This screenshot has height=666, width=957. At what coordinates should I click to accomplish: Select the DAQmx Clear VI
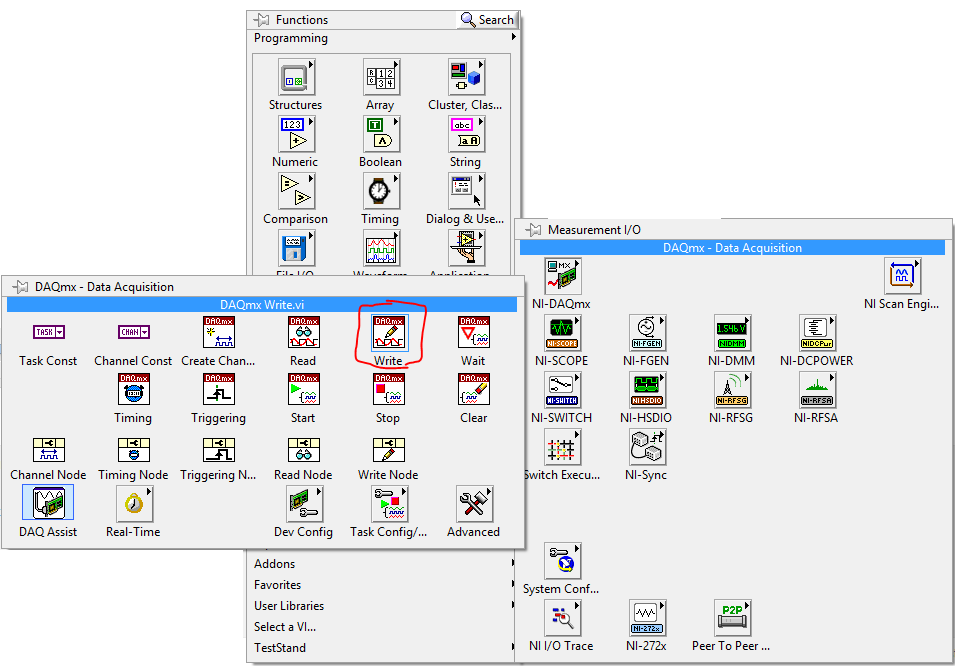pyautogui.click(x=473, y=389)
